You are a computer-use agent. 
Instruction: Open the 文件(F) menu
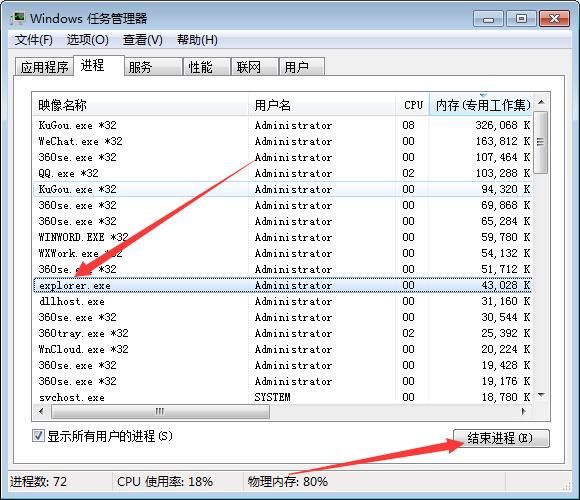pyautogui.click(x=33, y=40)
